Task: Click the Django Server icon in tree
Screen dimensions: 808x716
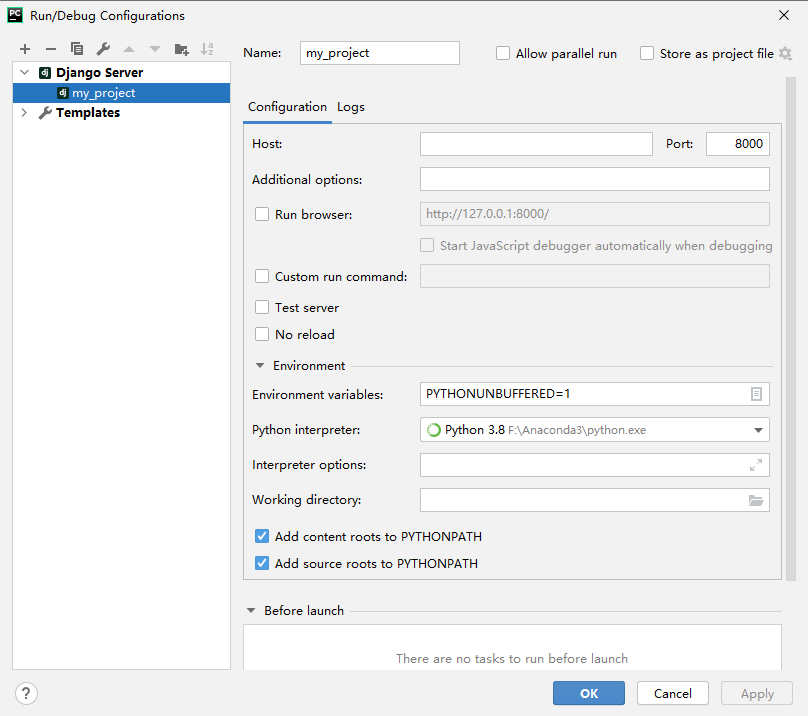Action: pos(45,73)
